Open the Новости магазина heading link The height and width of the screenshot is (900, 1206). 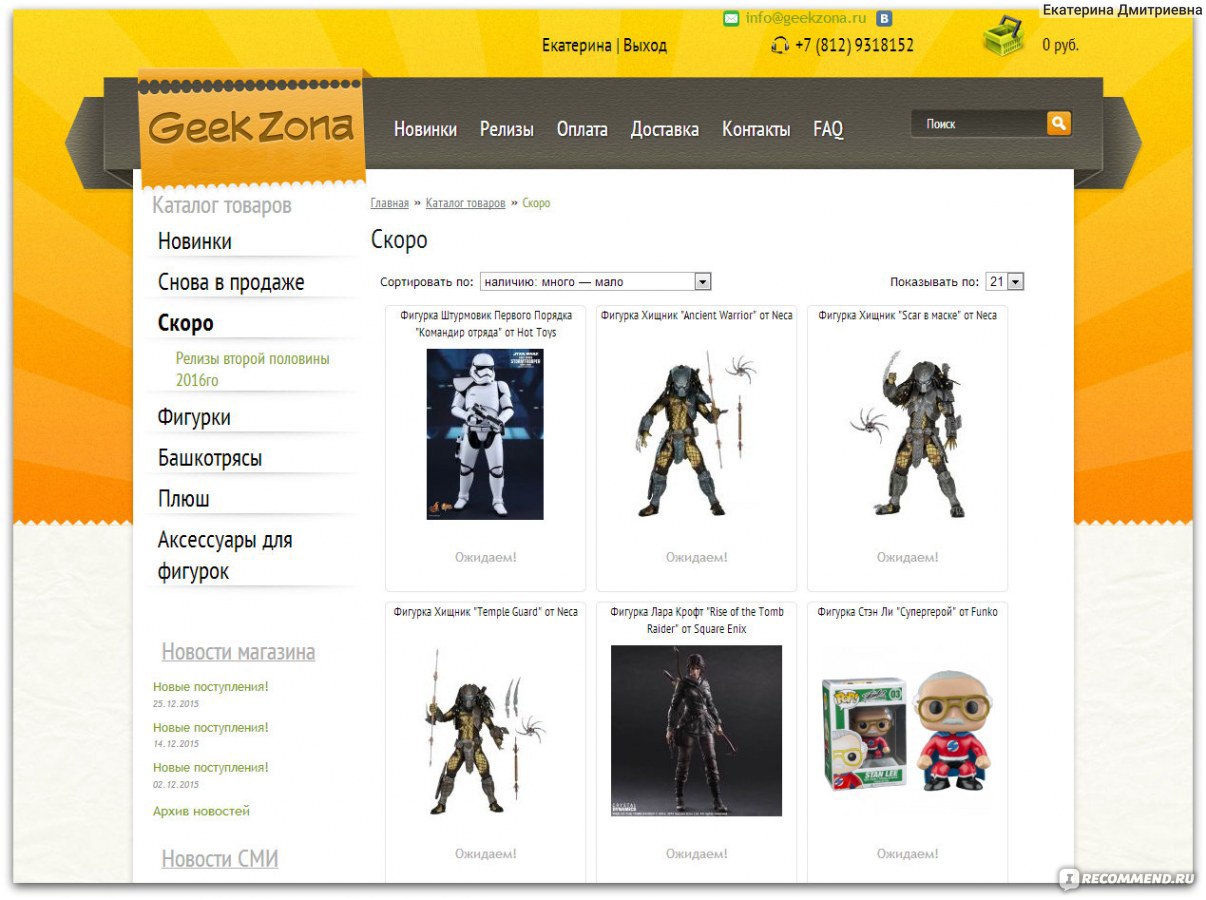click(x=238, y=652)
